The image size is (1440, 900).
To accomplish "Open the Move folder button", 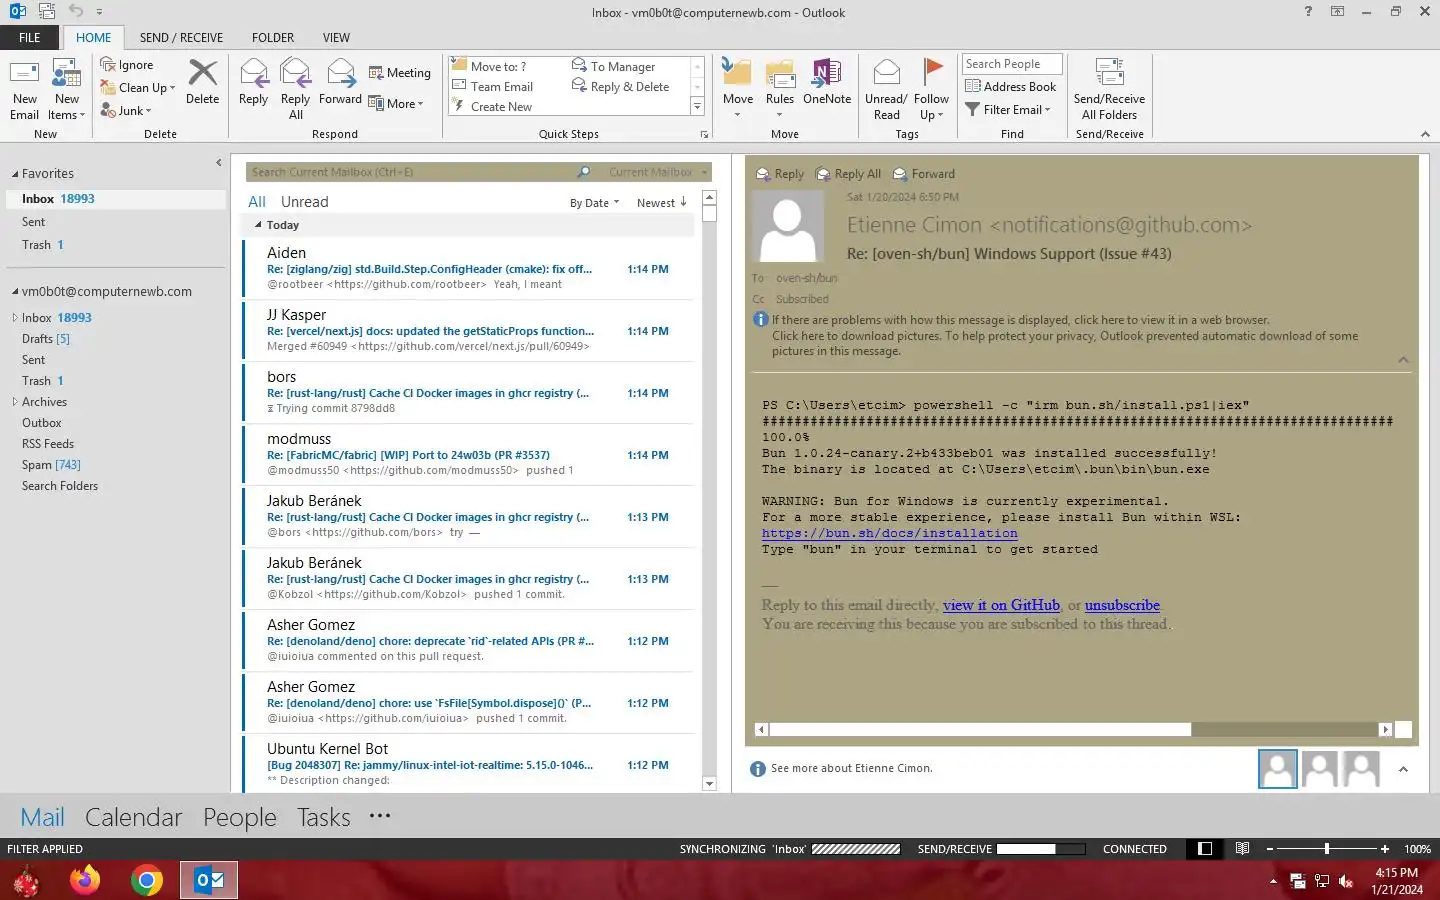I will click(738, 90).
